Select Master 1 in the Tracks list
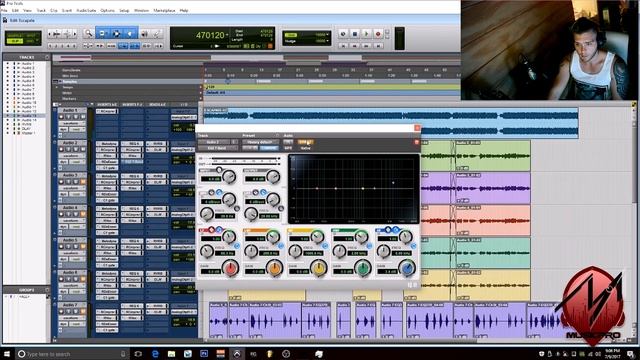Image resolution: width=640 pixels, height=360 pixels. (x=28, y=133)
